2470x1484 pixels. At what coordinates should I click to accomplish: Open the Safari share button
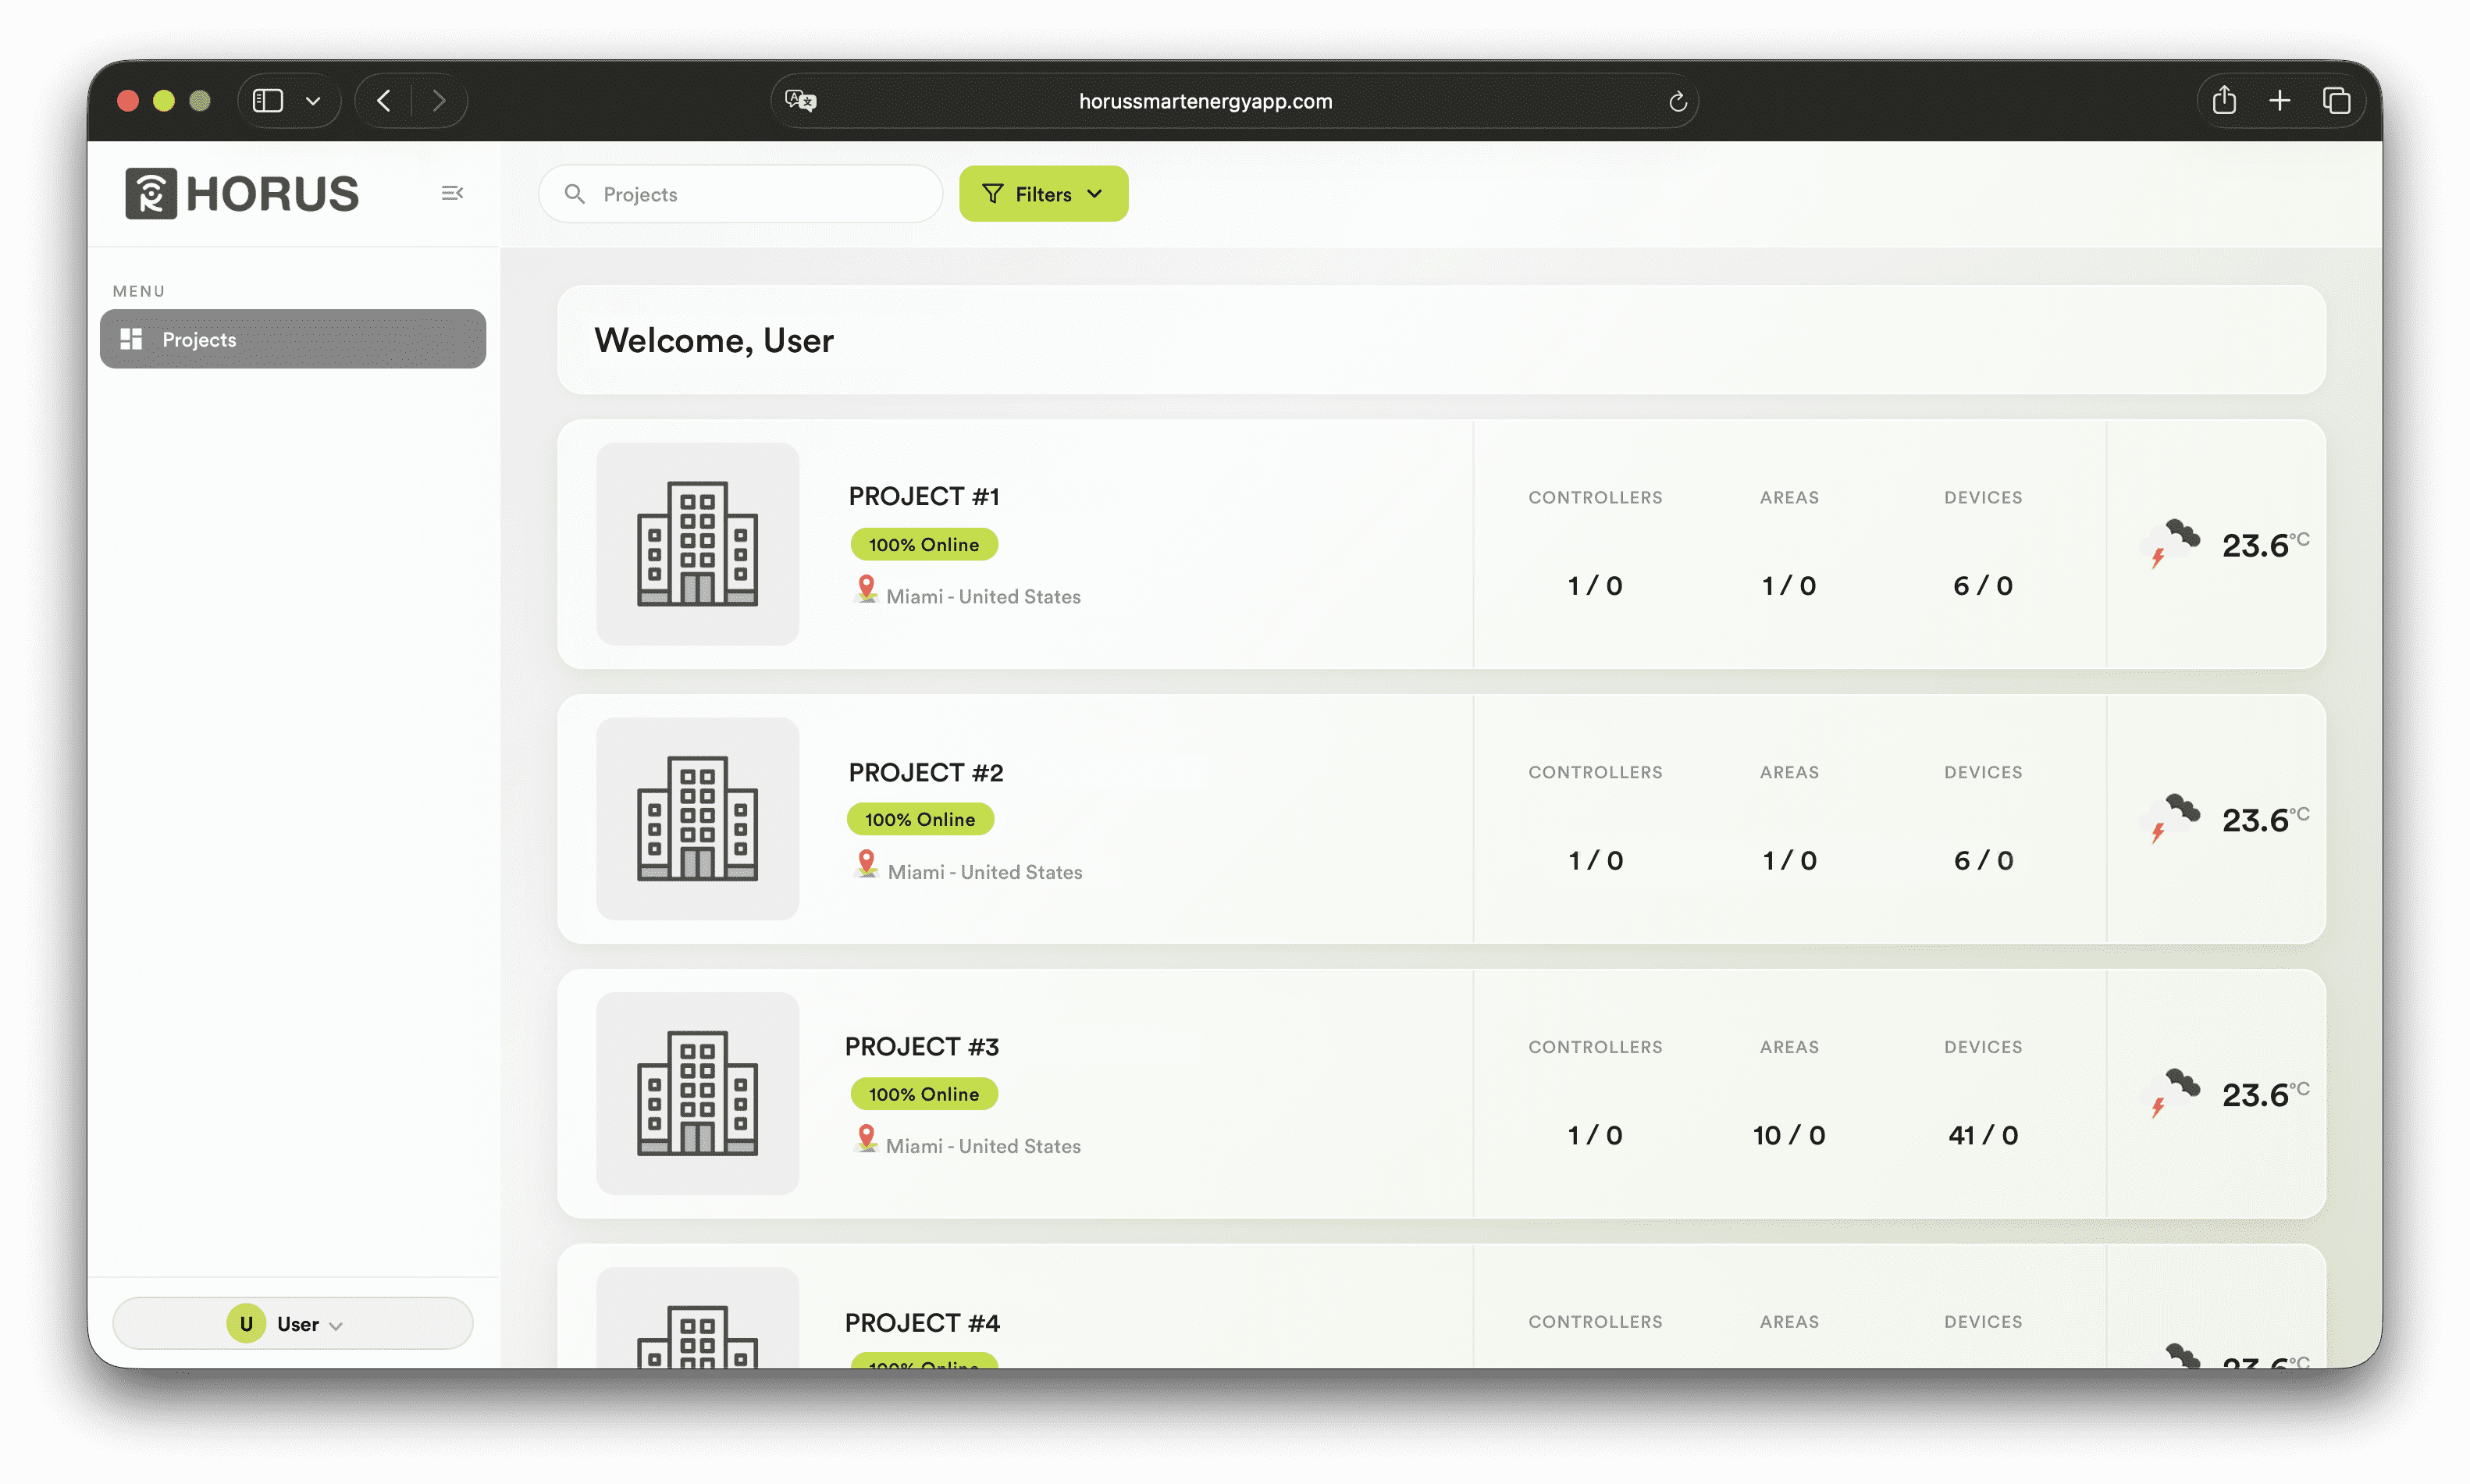point(2224,101)
